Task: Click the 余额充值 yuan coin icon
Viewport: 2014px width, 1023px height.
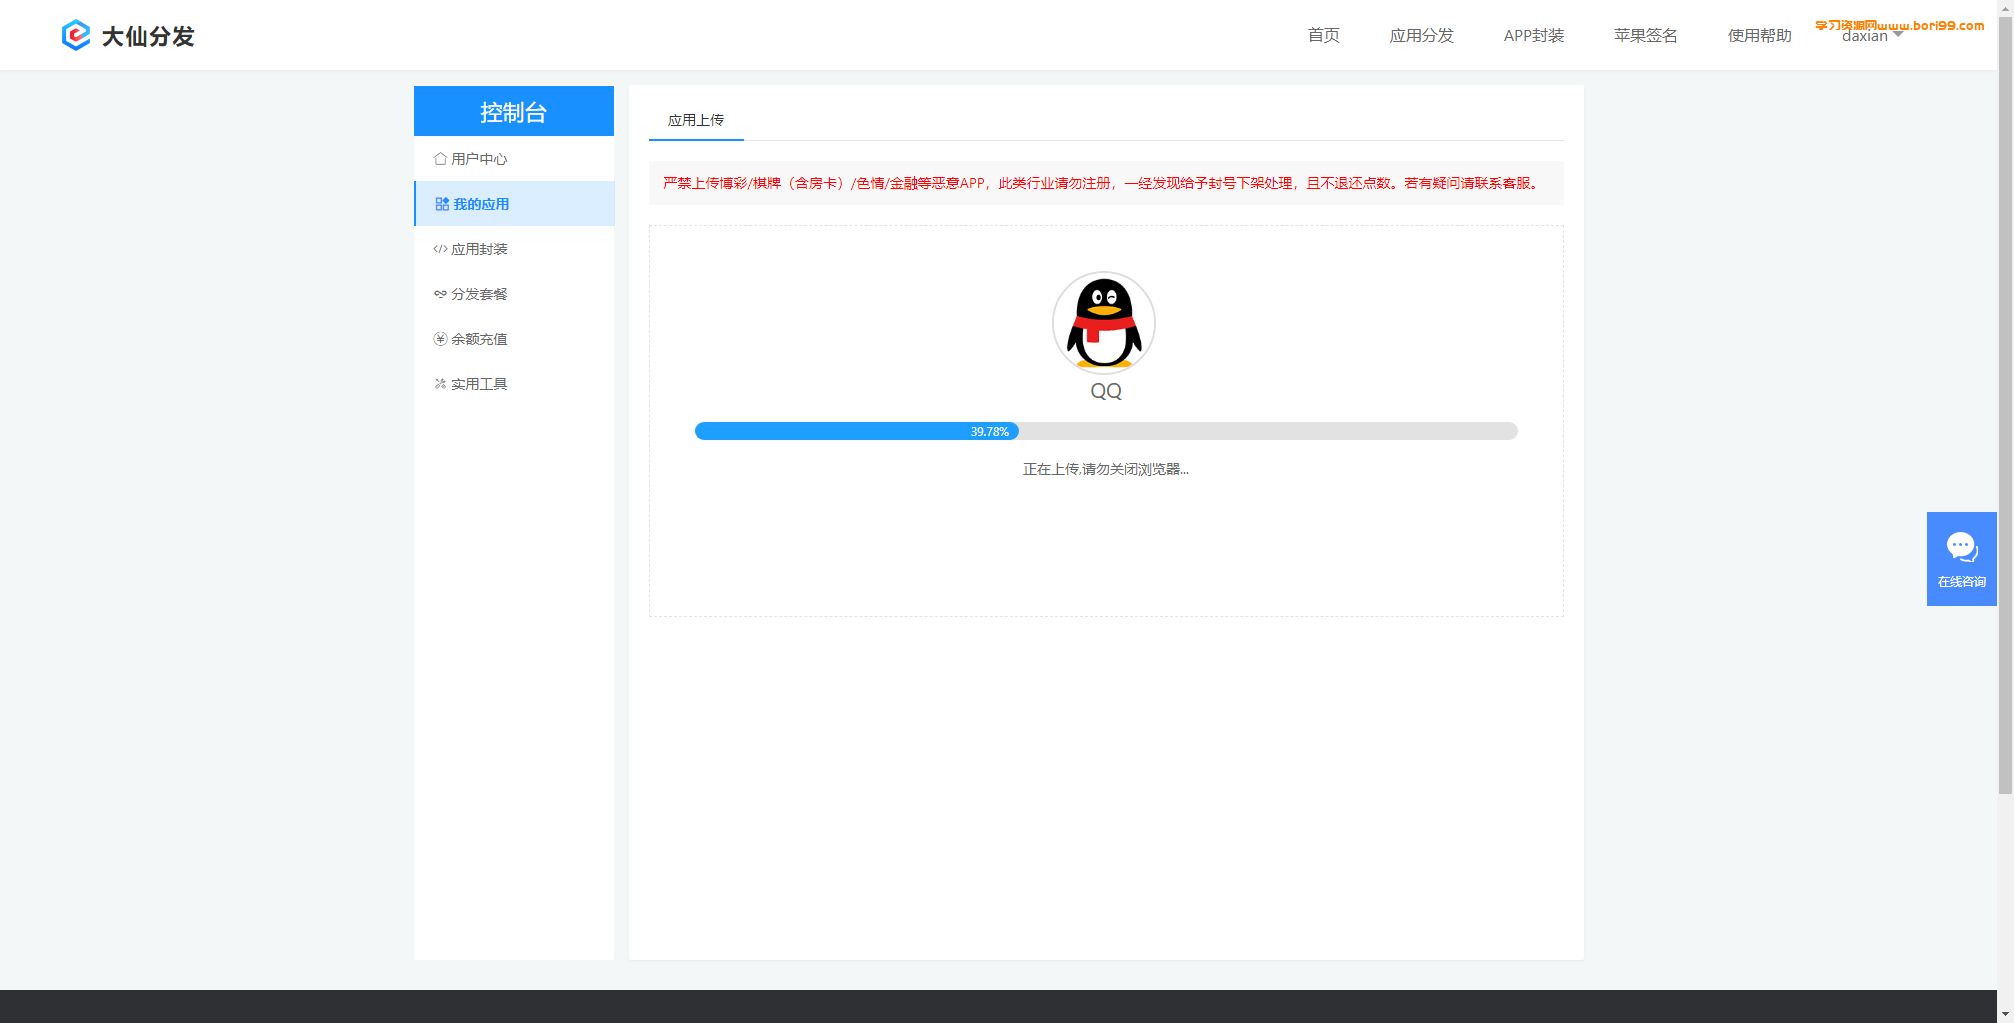Action: pos(440,339)
